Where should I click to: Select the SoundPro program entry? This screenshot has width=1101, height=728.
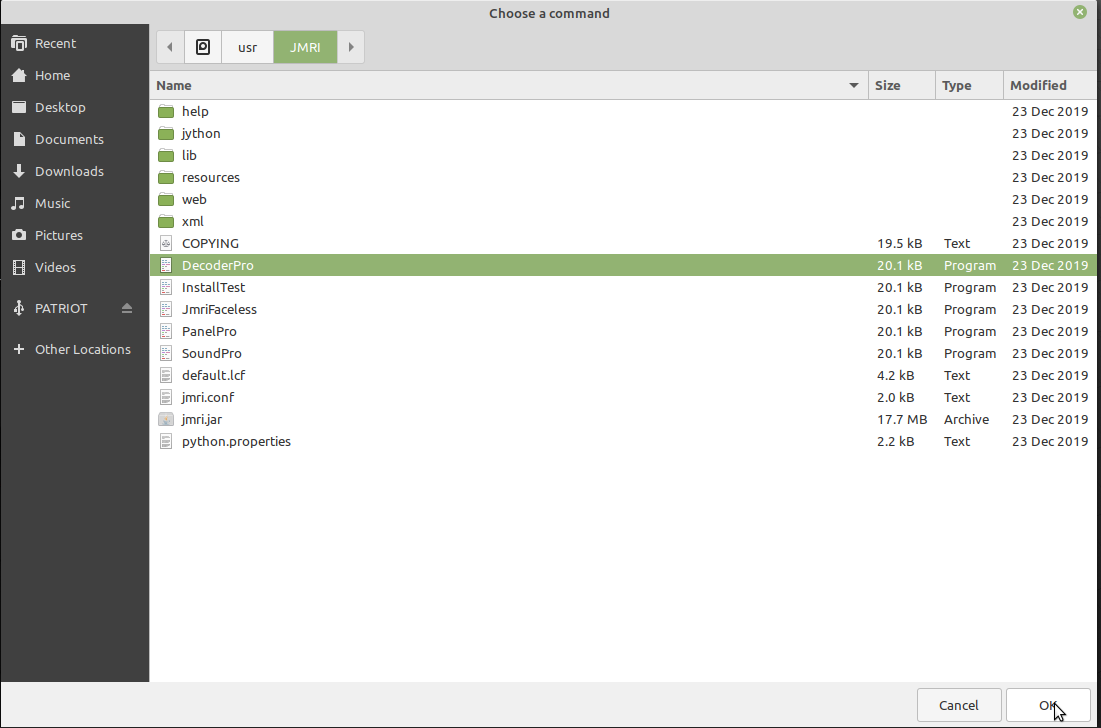[212, 354]
